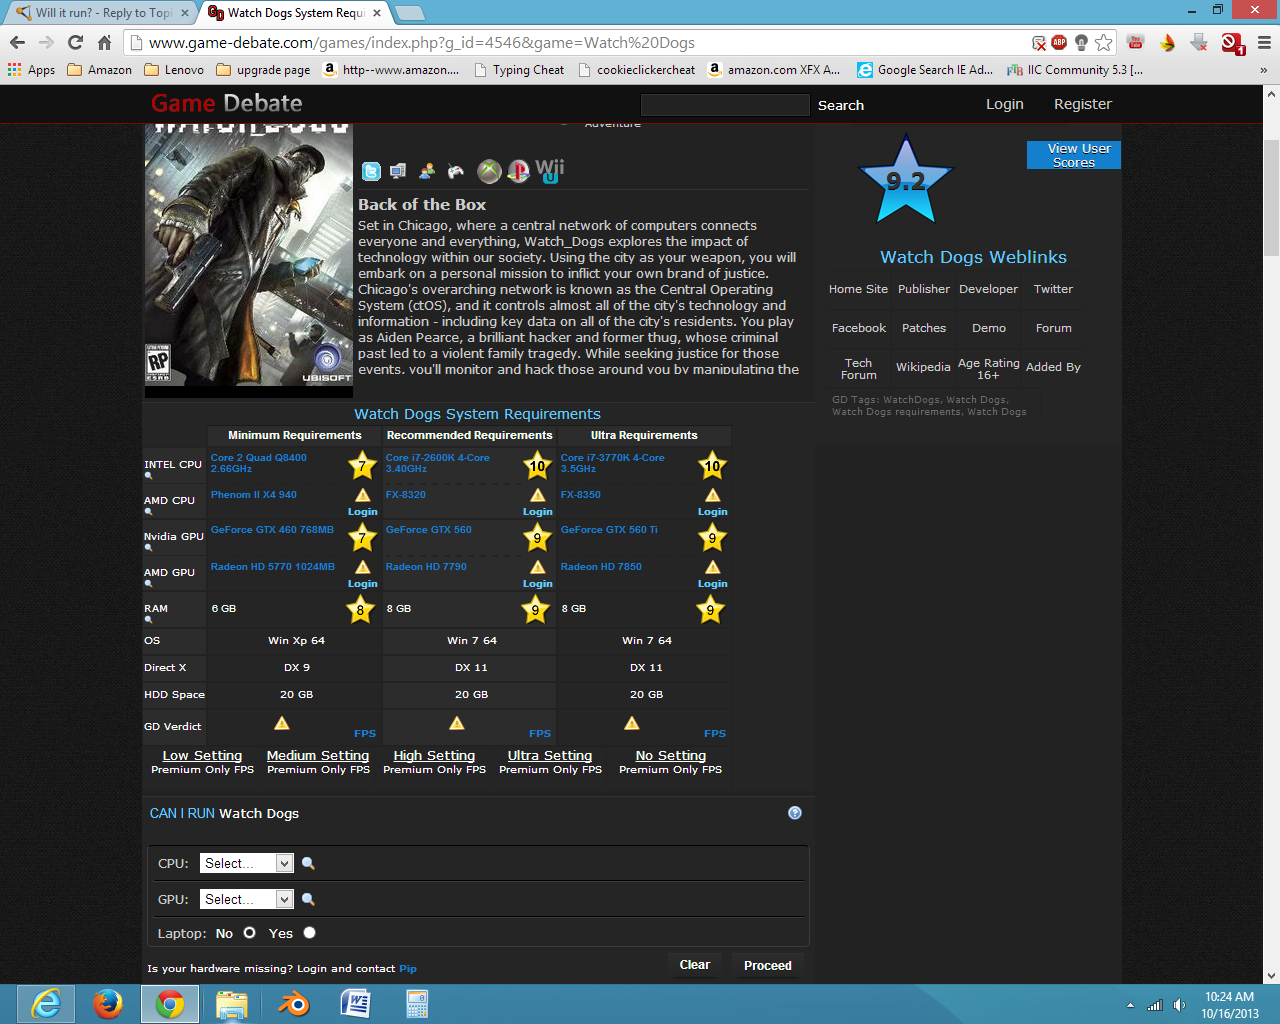This screenshot has height=1024, width=1280.
Task: Click the 'View User Scores' button
Action: [x=1074, y=155]
